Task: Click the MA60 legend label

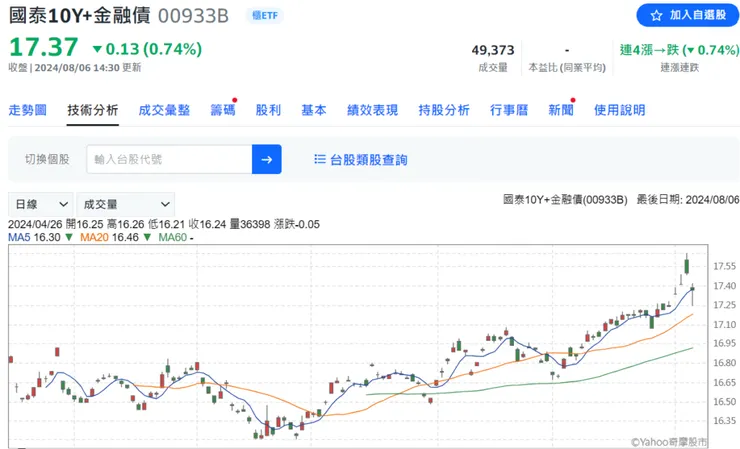Action: pyautogui.click(x=173, y=237)
